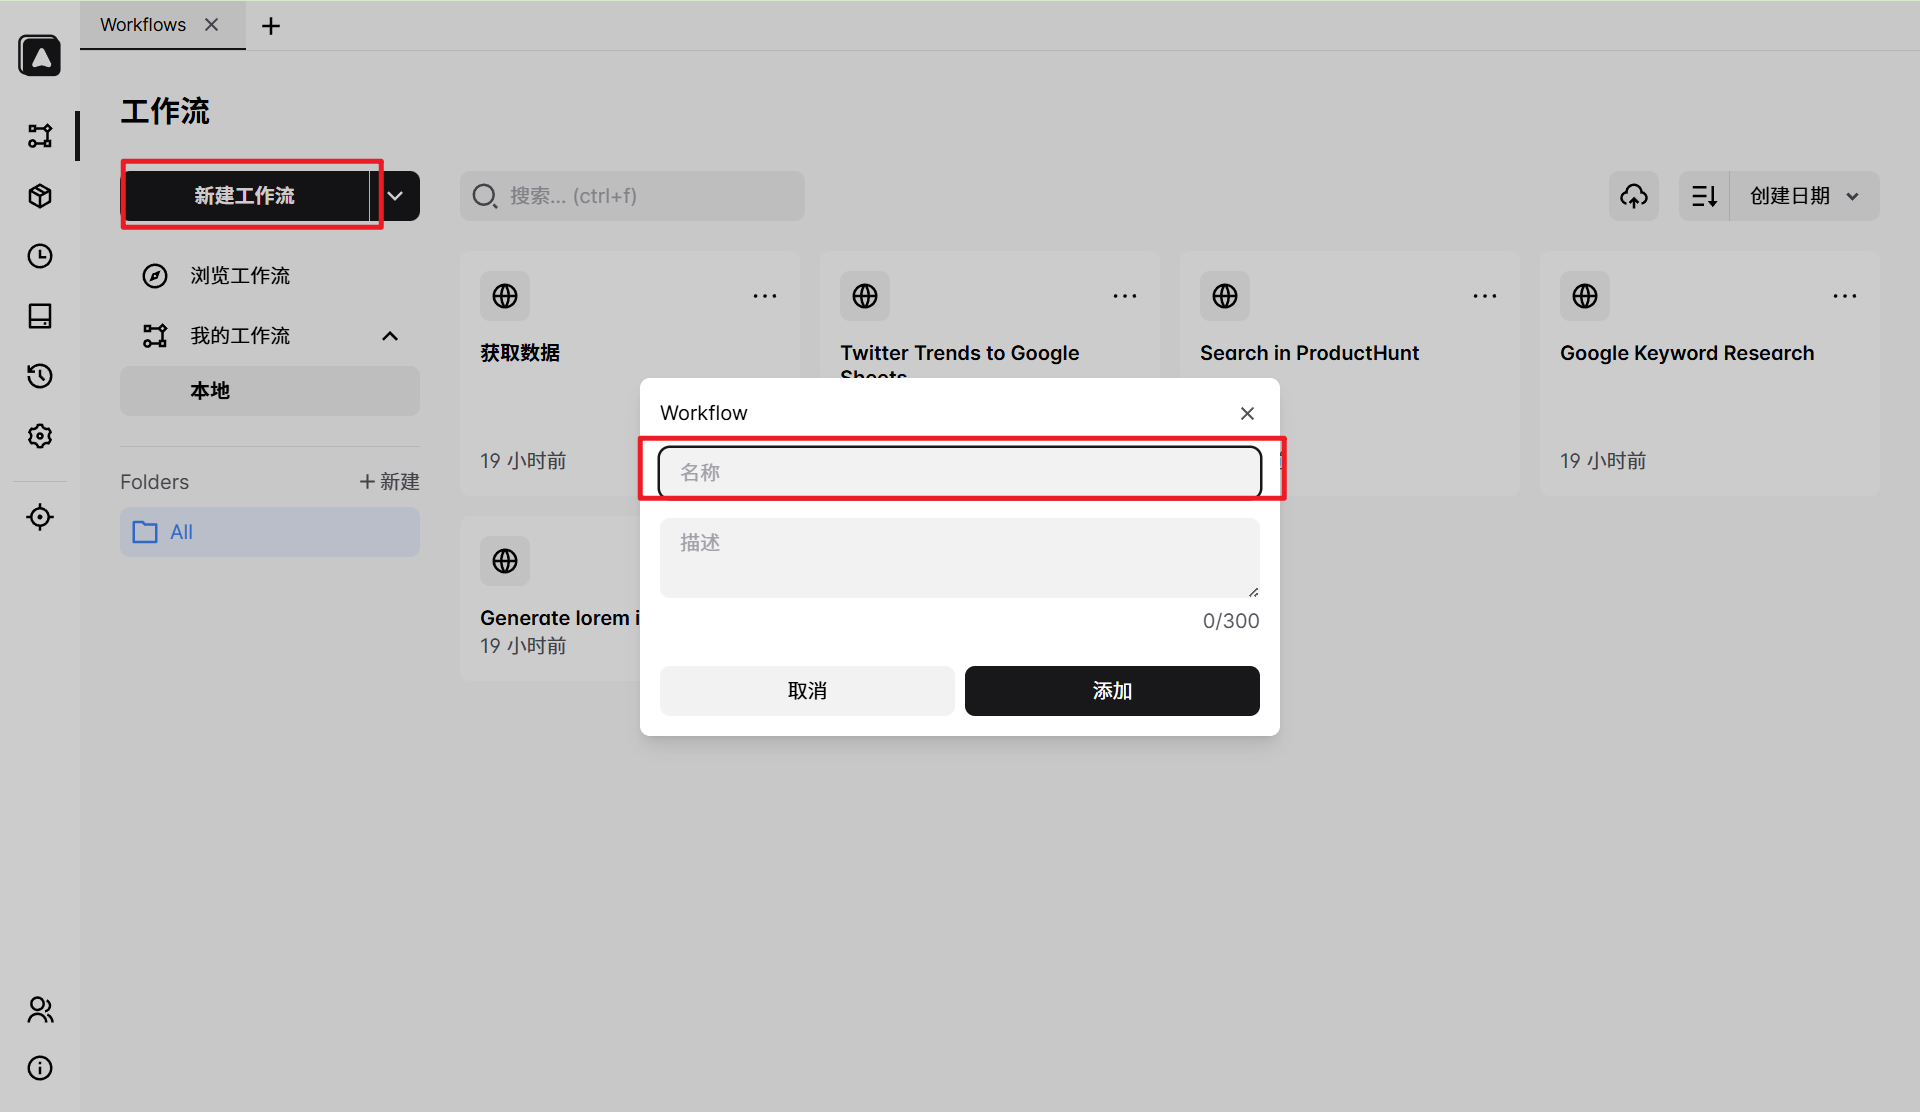Open the Logs history icon
The height and width of the screenshot is (1112, 1920).
[40, 376]
